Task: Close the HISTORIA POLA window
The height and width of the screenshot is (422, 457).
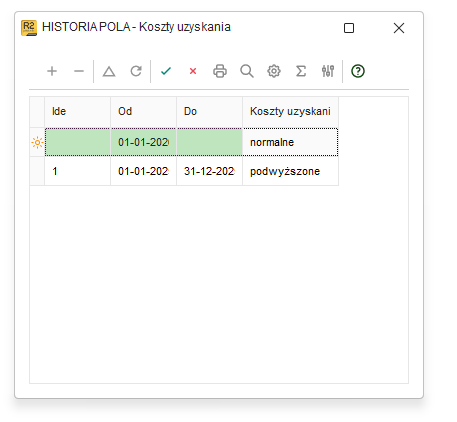Action: [399, 28]
